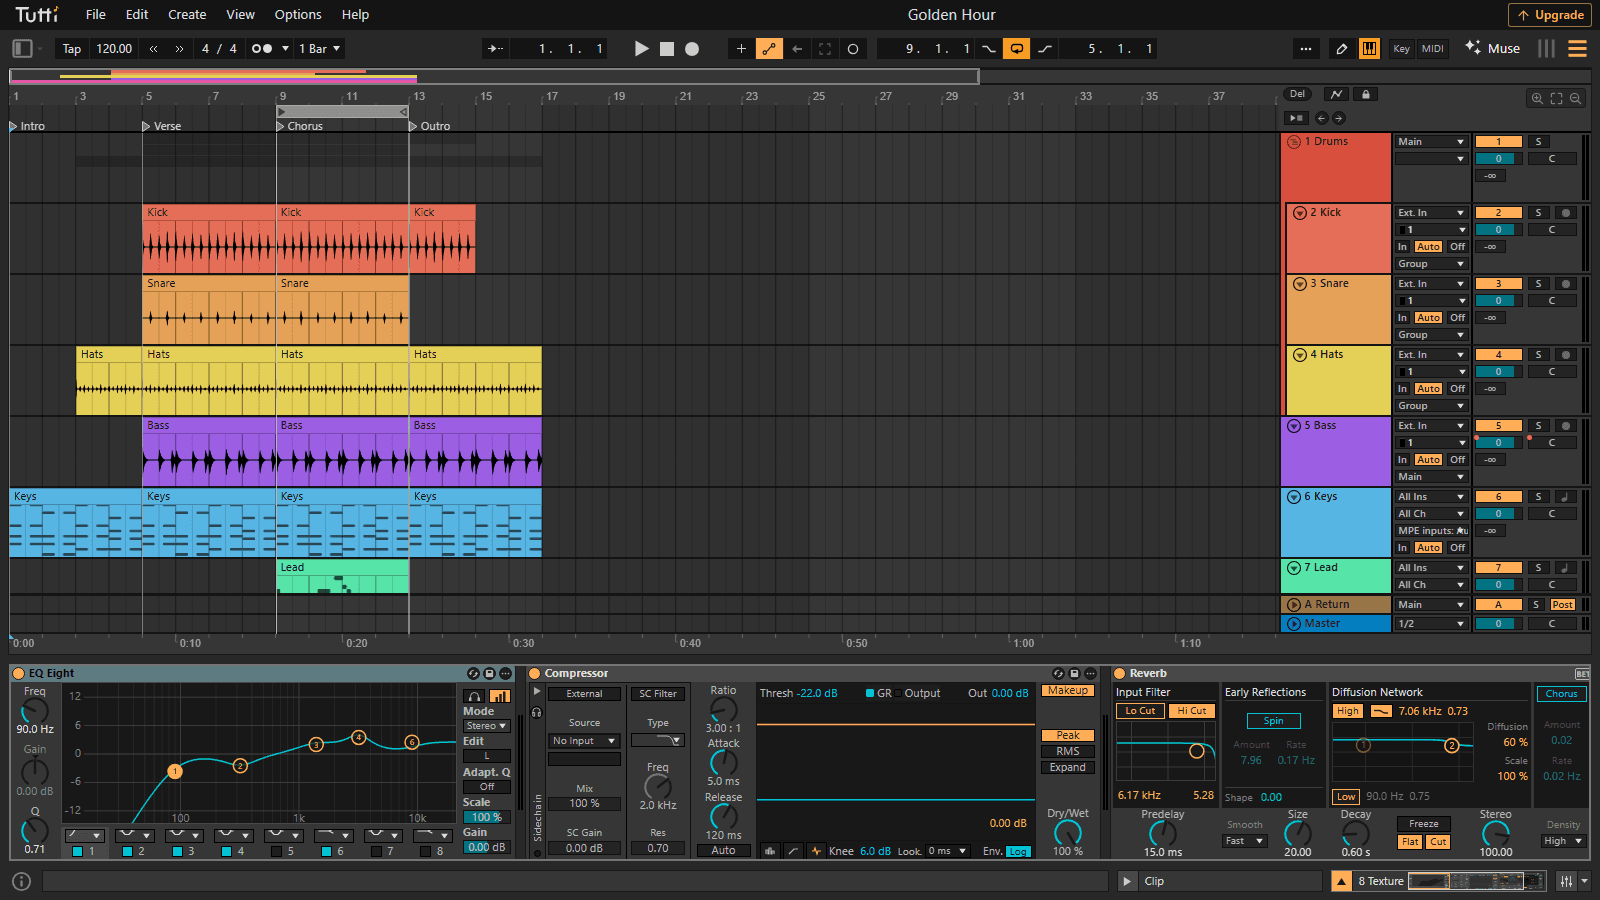1600x900 pixels.
Task: Open the Options menu
Action: (x=298, y=14)
